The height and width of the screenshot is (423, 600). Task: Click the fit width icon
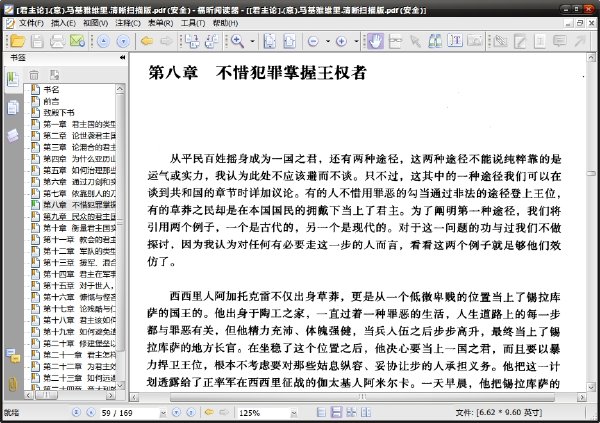tap(290, 41)
